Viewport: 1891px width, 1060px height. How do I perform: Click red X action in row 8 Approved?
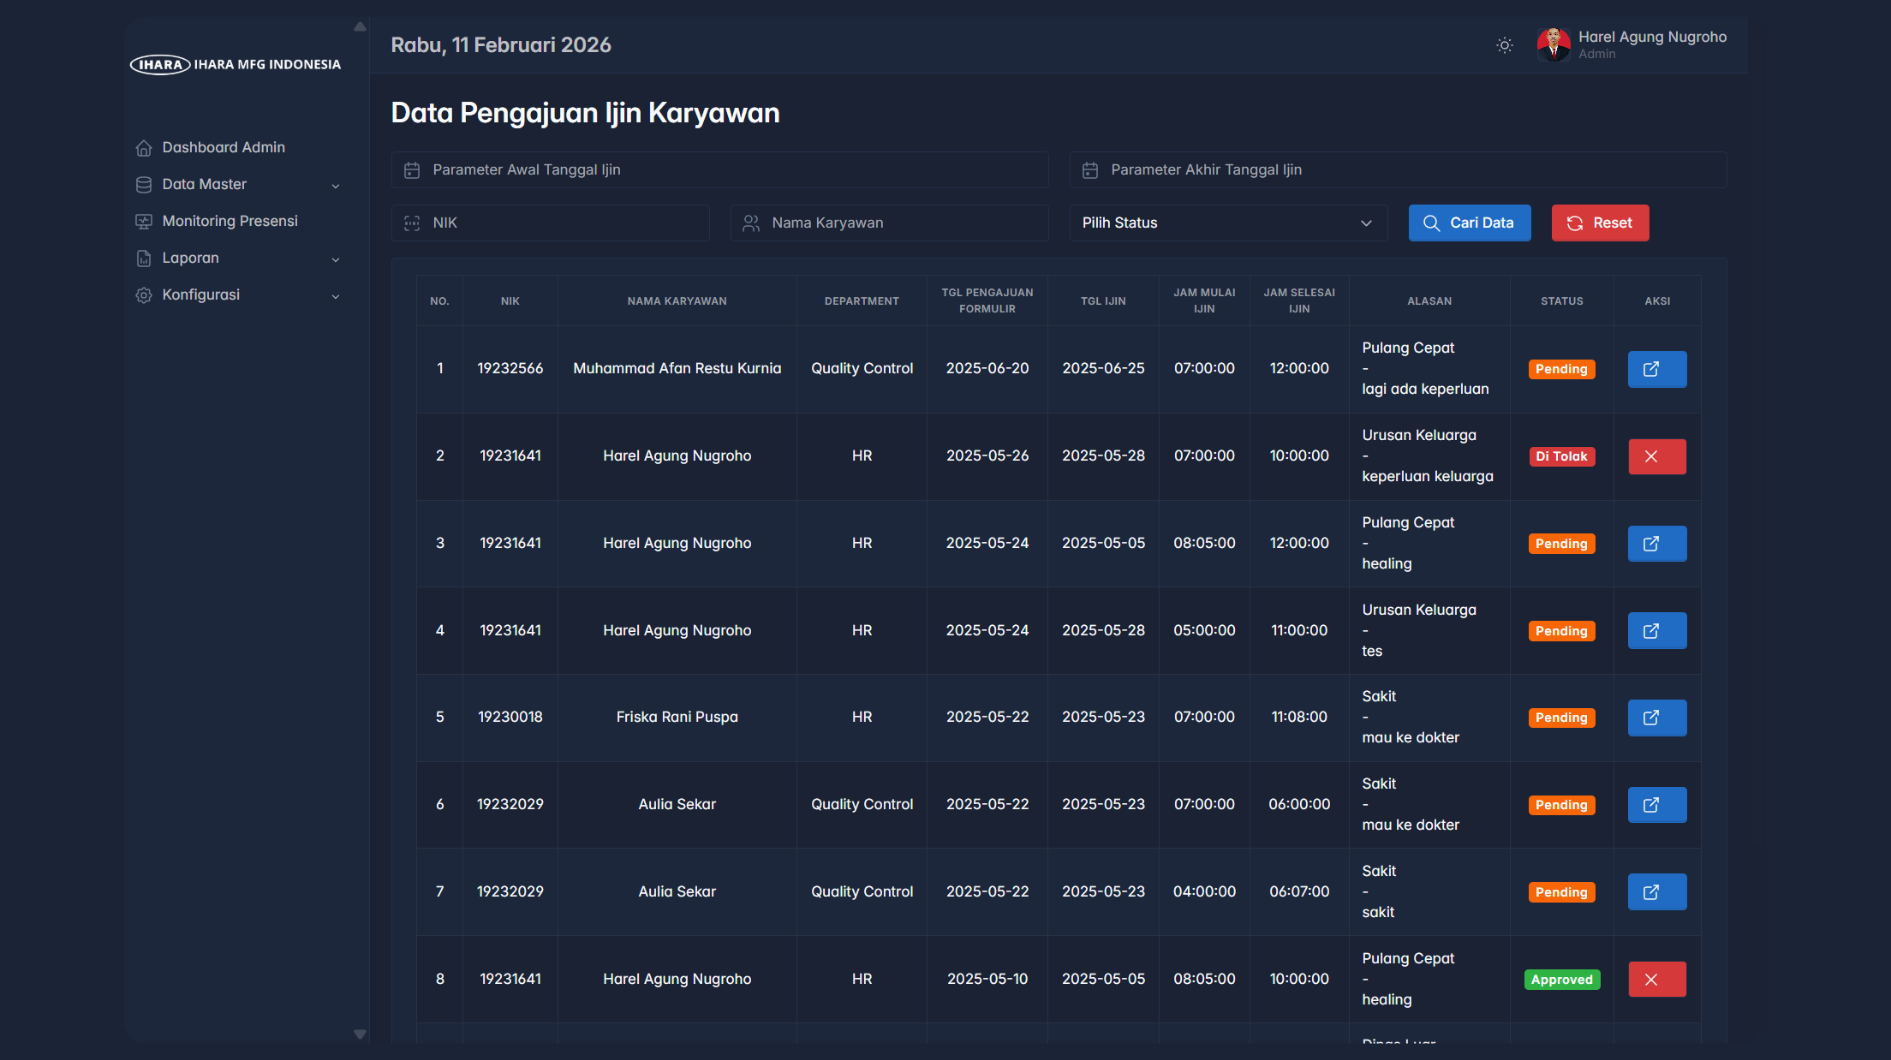tap(1657, 979)
